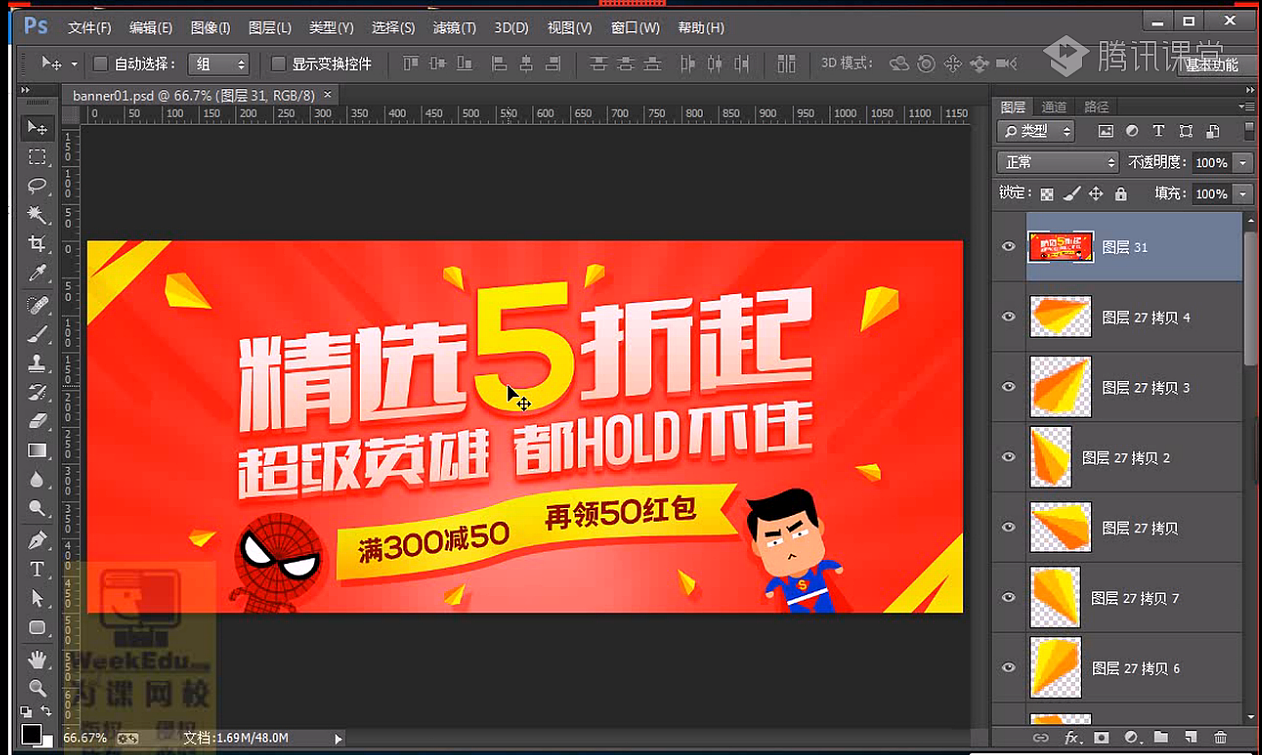
Task: Click delete layer trash icon
Action: (1220, 738)
